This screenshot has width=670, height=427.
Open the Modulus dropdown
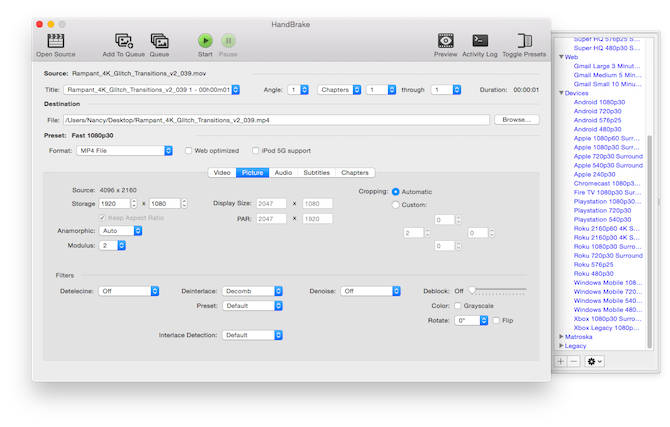(112, 245)
